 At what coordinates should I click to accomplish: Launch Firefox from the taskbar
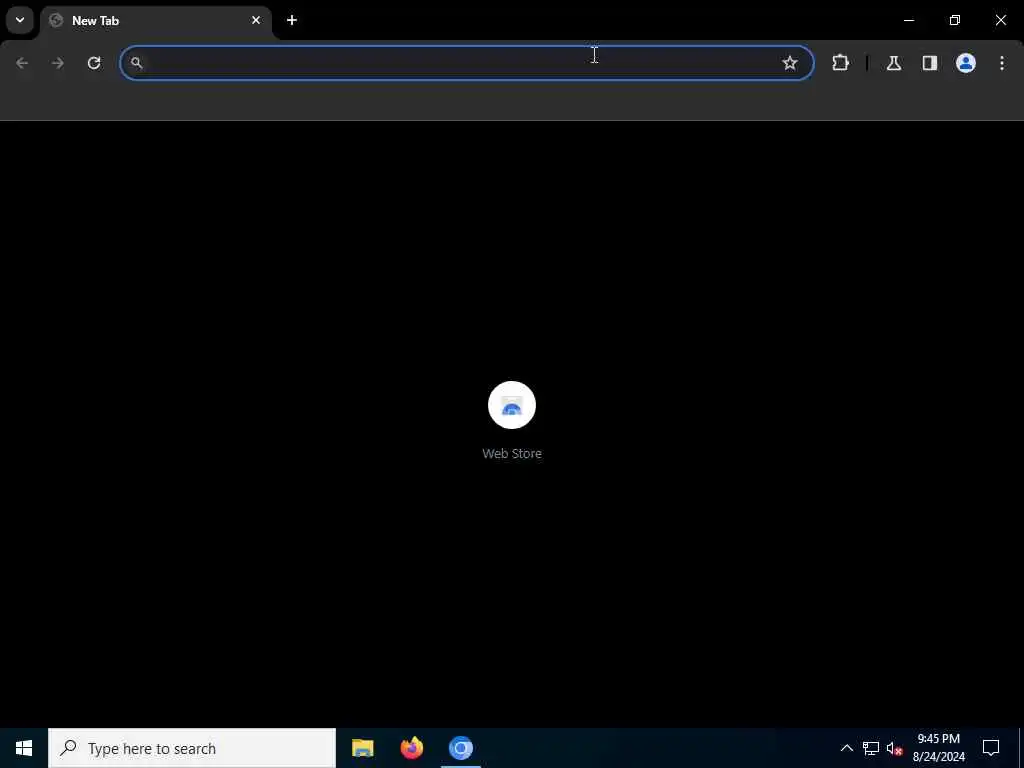pyautogui.click(x=411, y=748)
